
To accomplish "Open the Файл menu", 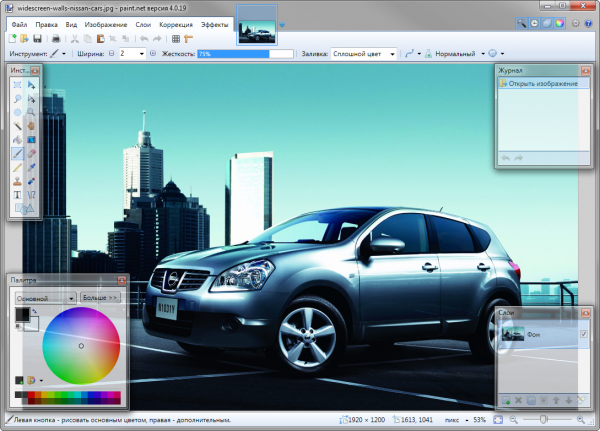I will pos(19,24).
